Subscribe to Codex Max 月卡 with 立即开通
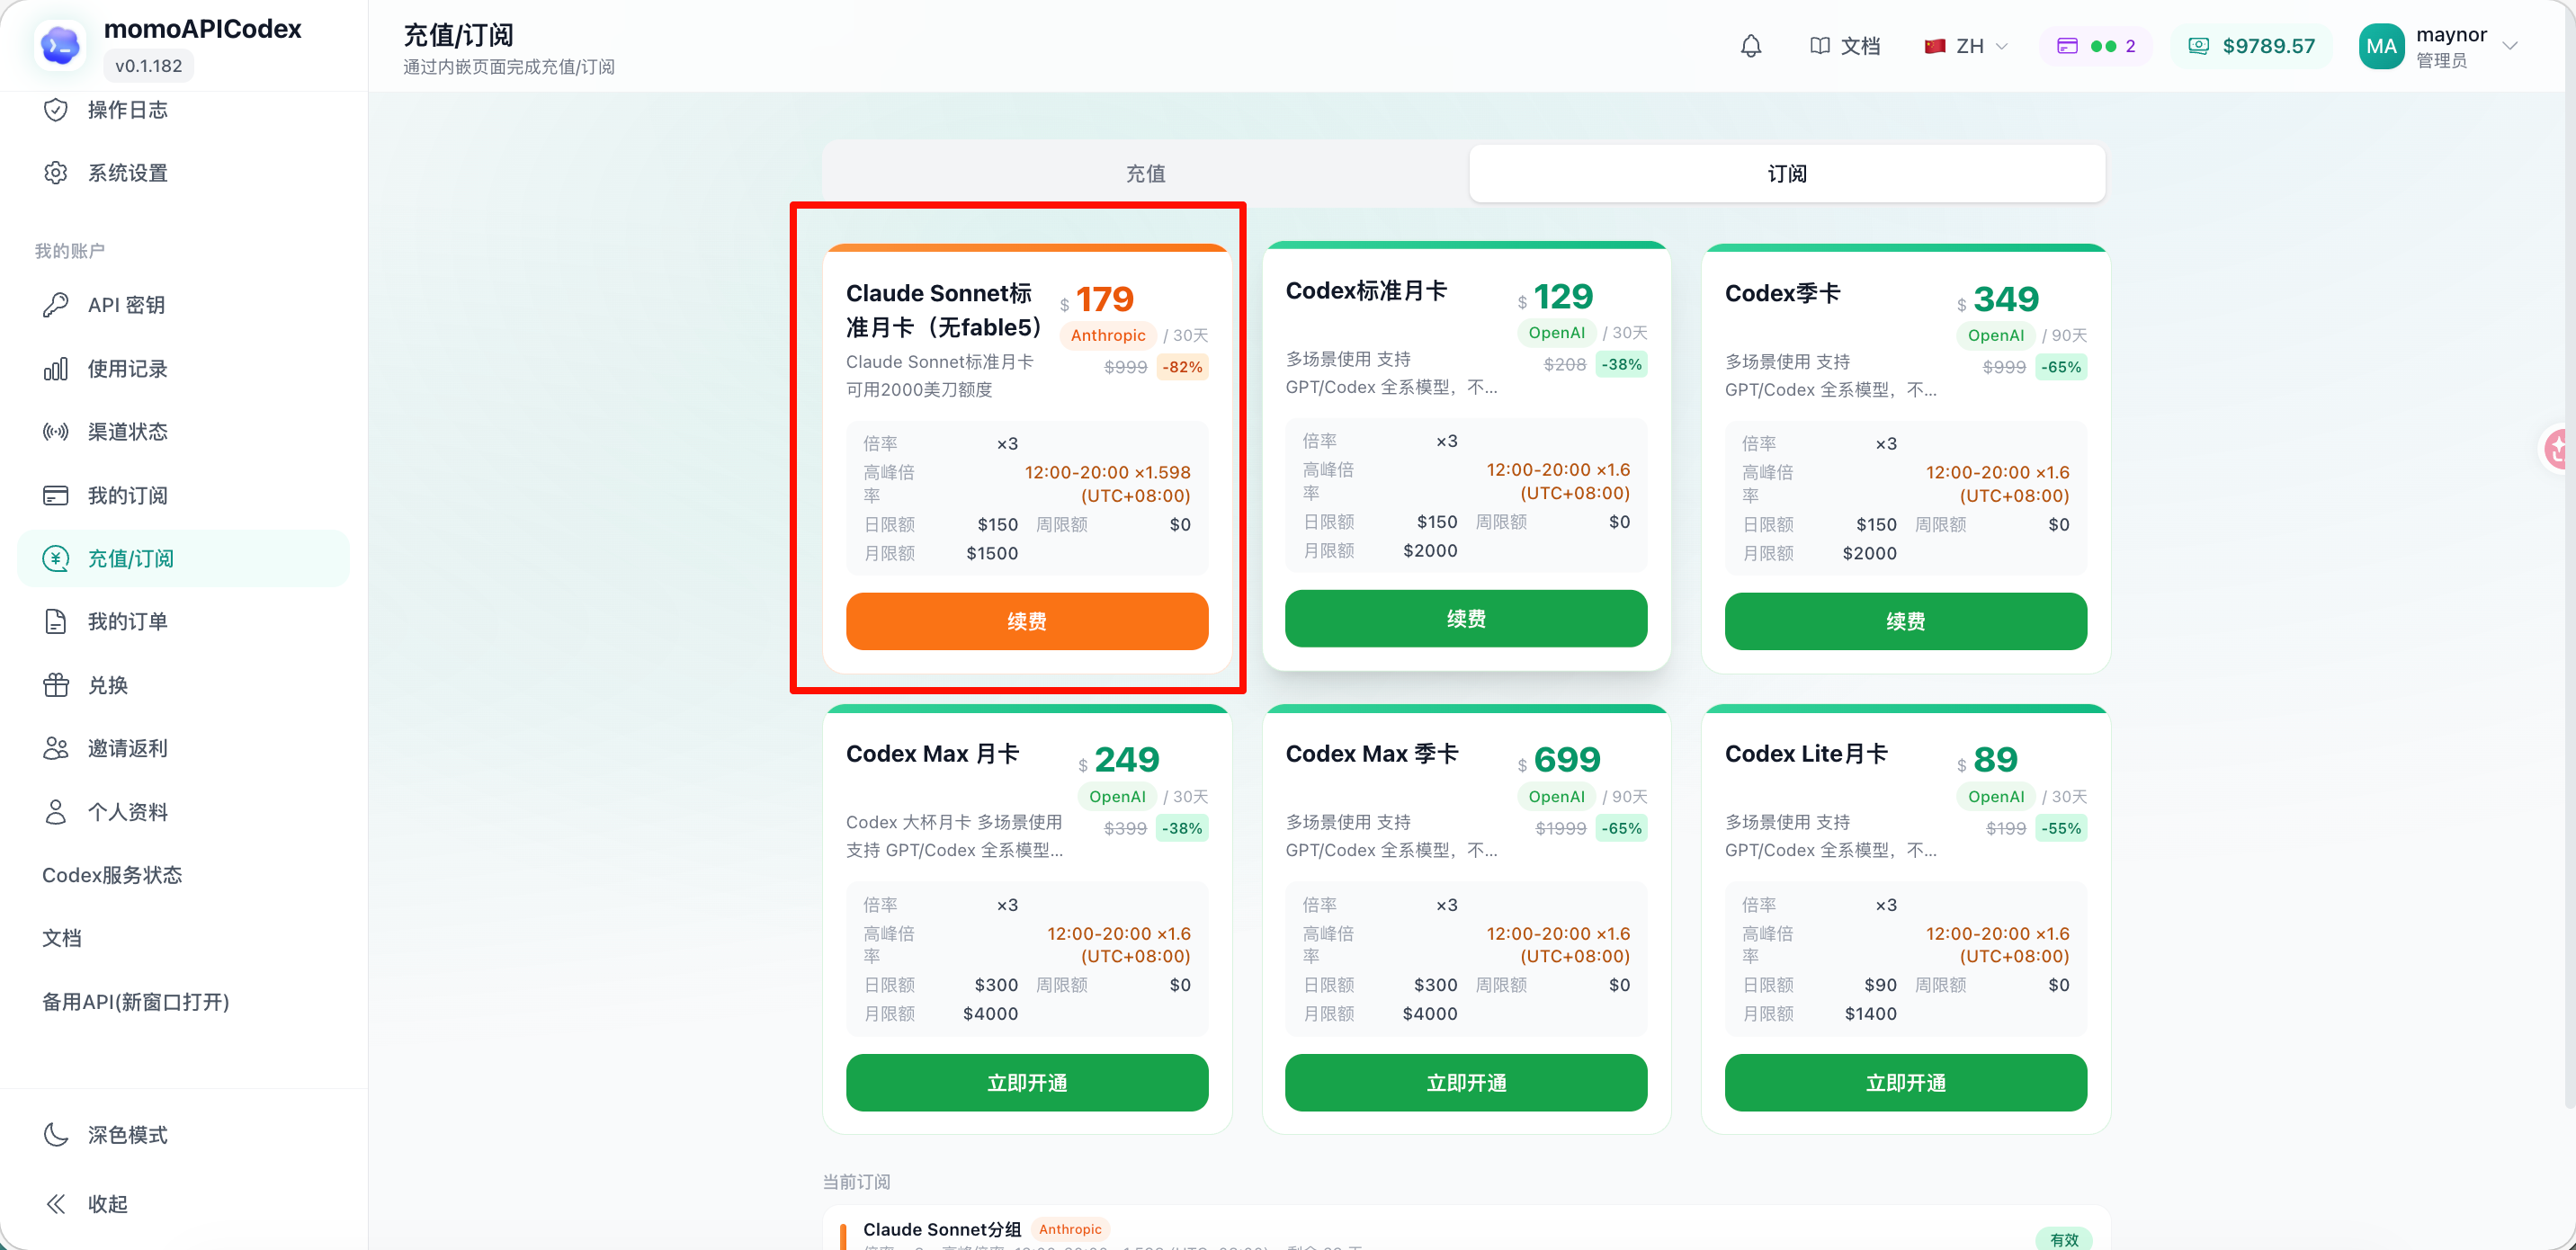This screenshot has width=2576, height=1250. 1027,1083
